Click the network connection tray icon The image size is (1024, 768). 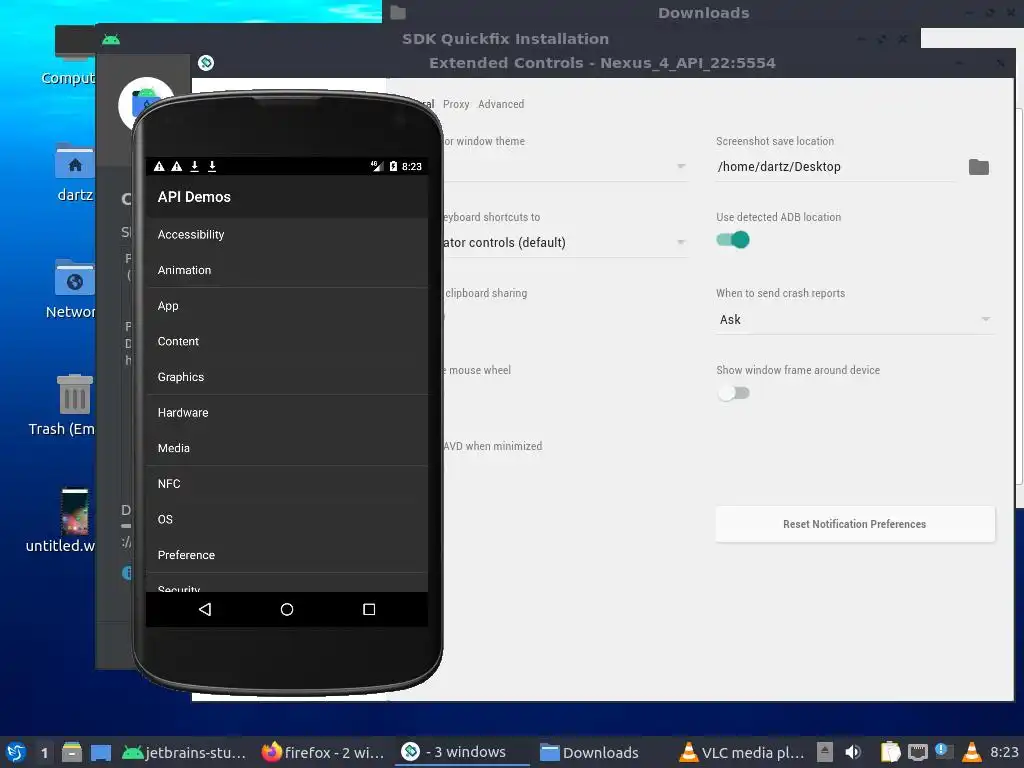tap(918, 752)
